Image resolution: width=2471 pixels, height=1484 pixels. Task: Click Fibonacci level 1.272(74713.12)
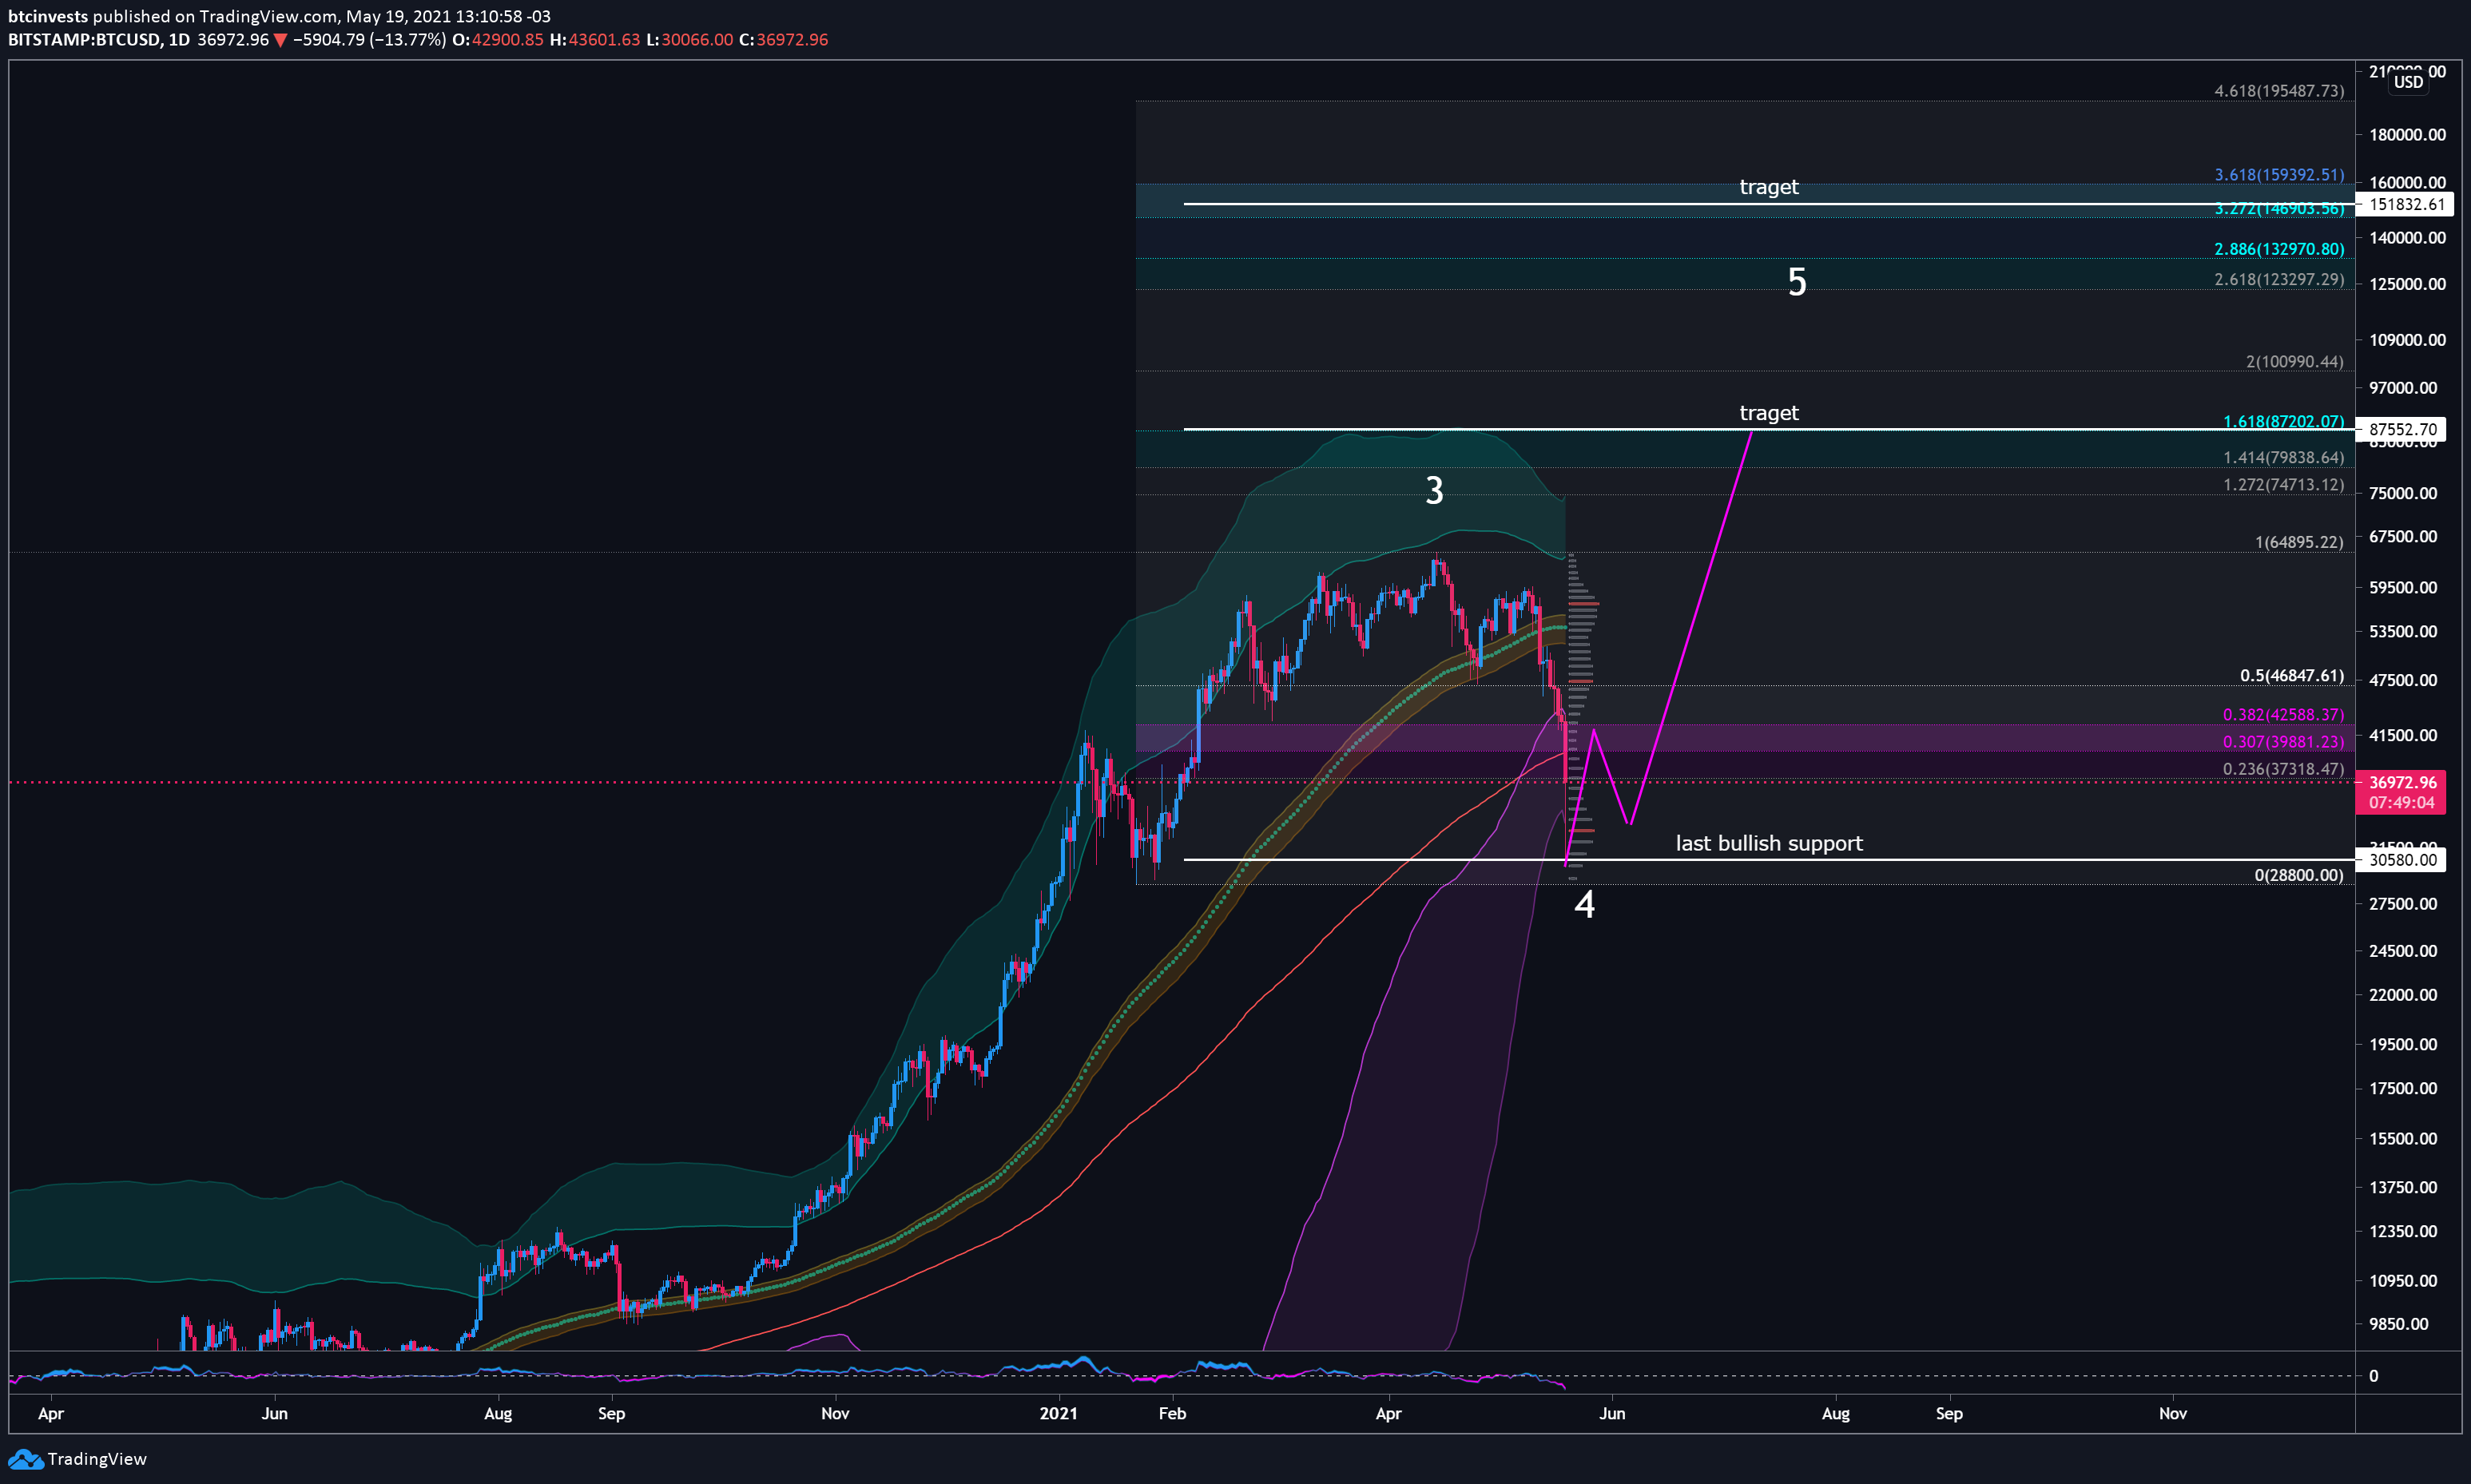(2283, 485)
